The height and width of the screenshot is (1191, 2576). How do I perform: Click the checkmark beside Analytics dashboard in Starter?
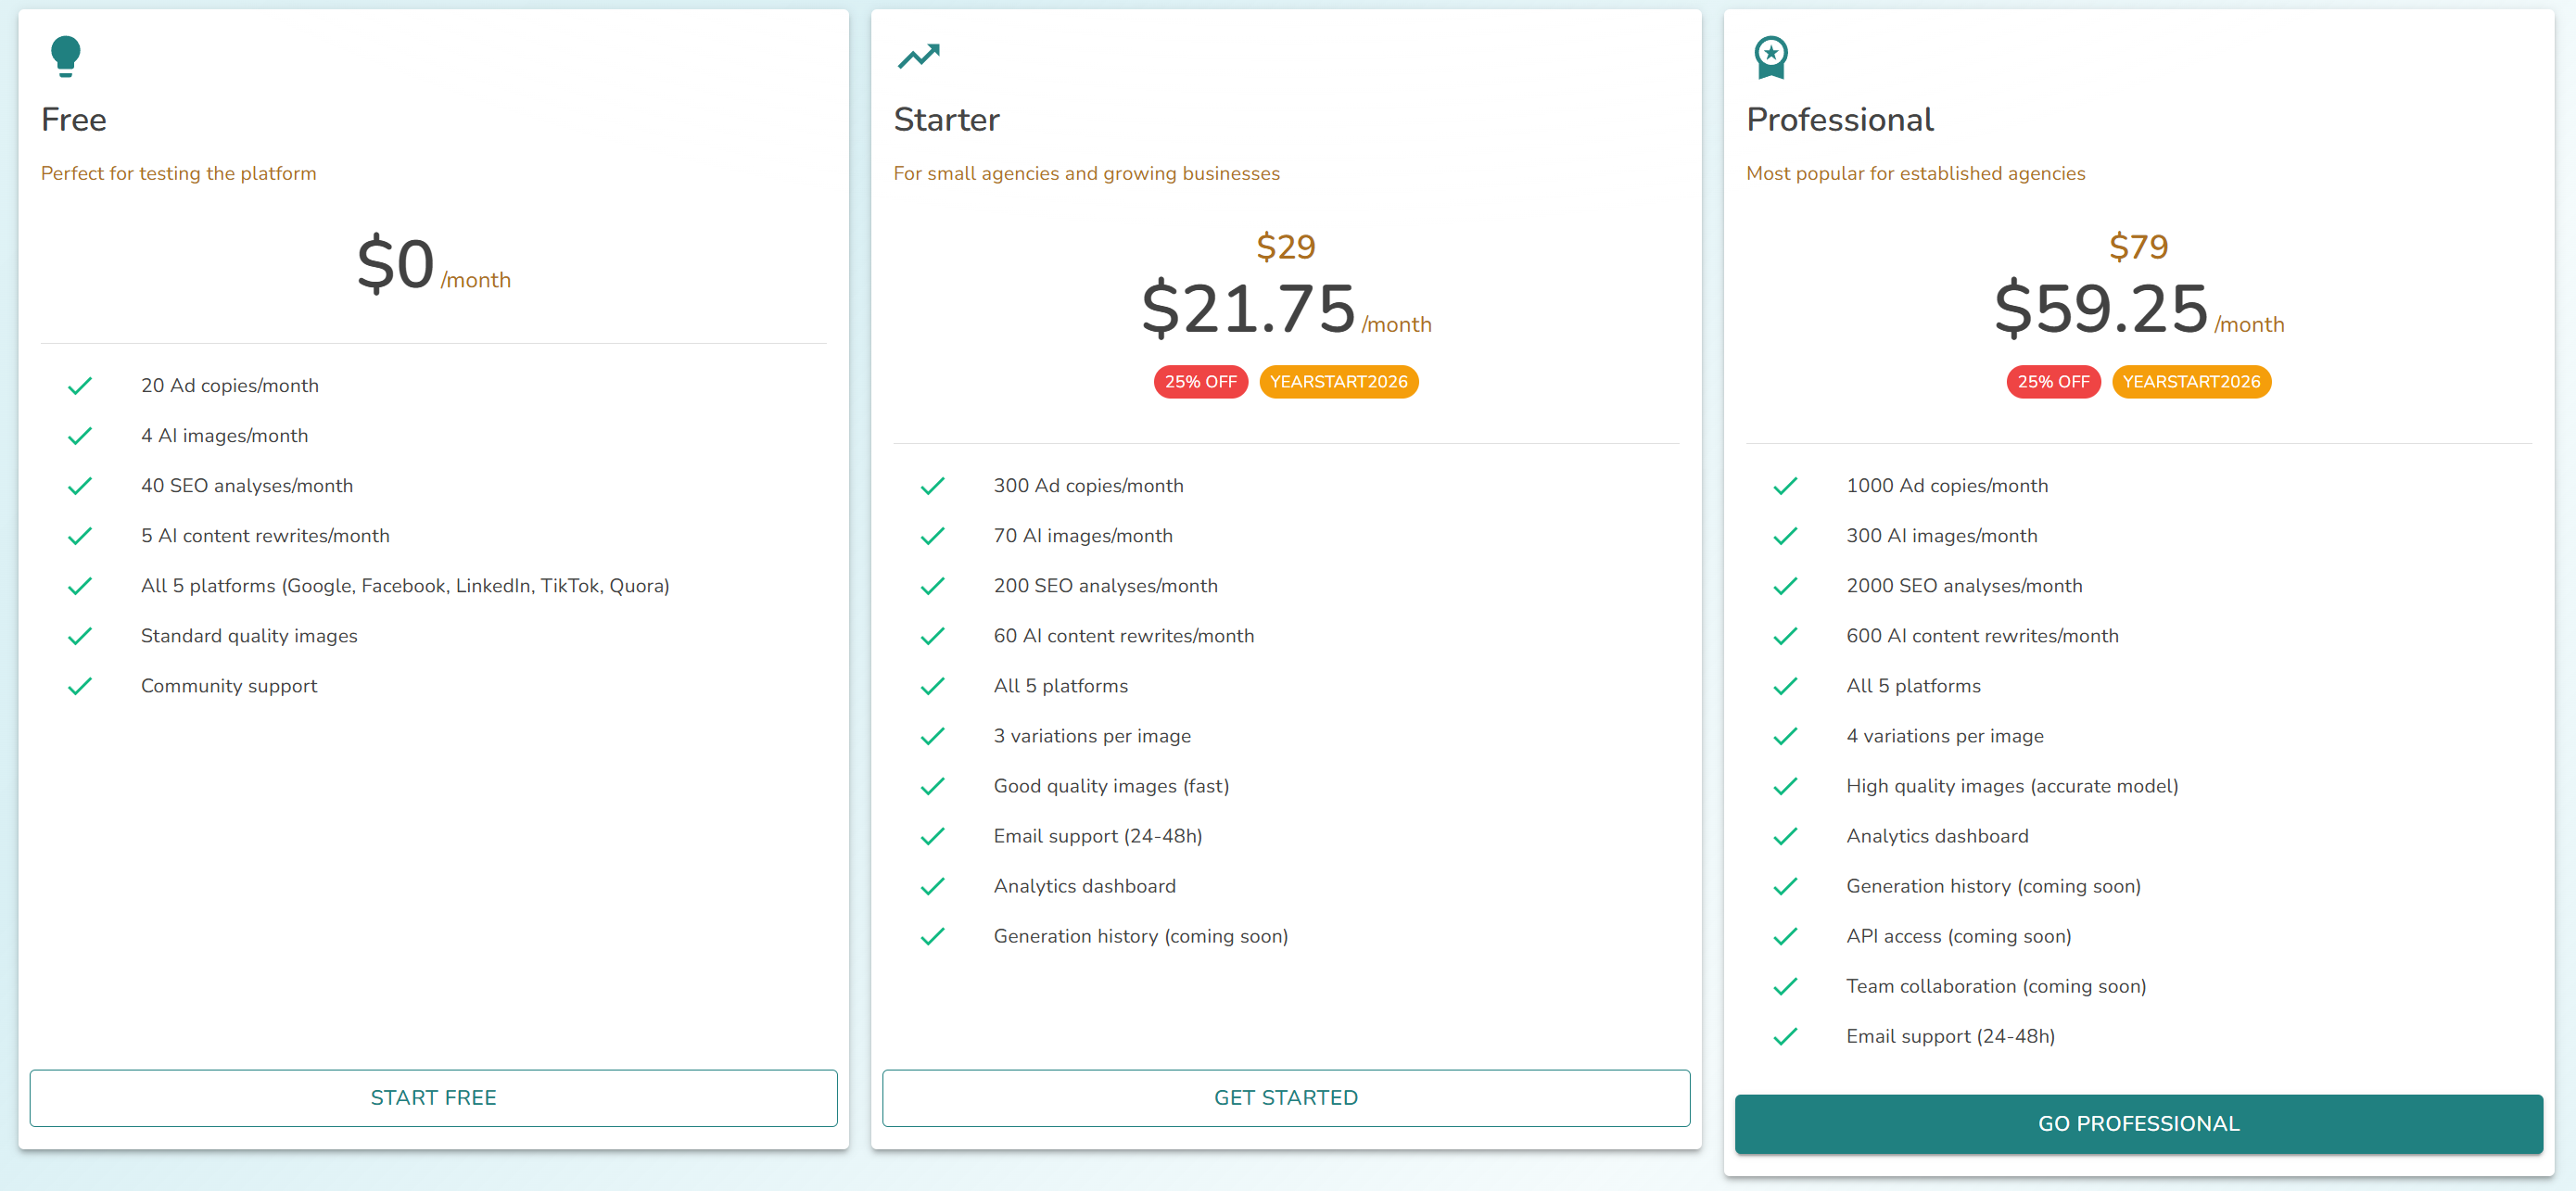point(932,886)
